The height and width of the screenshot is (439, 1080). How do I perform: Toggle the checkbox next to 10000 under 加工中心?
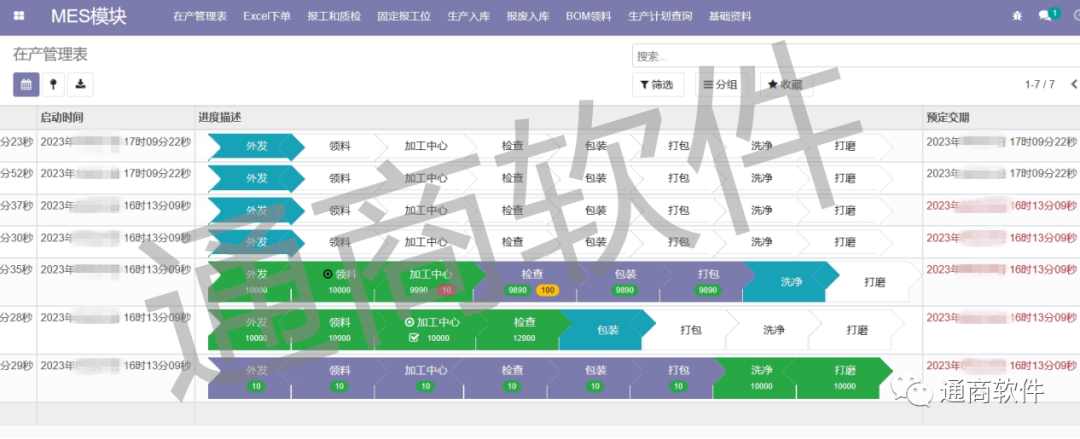414,338
